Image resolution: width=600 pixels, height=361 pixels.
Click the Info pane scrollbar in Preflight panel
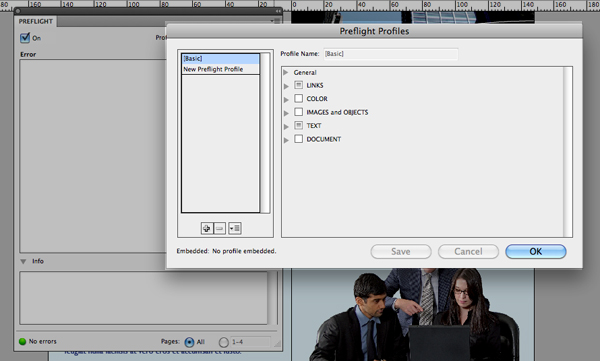point(272,298)
